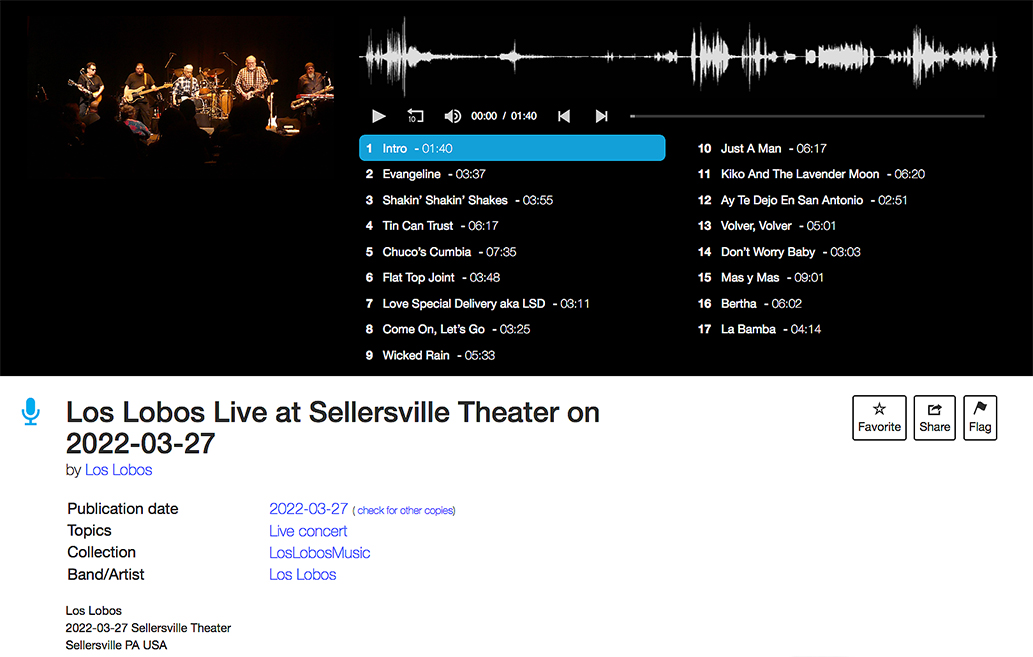Click the audio waveform display
Viewport: 1033px width, 657px height.
tap(678, 57)
